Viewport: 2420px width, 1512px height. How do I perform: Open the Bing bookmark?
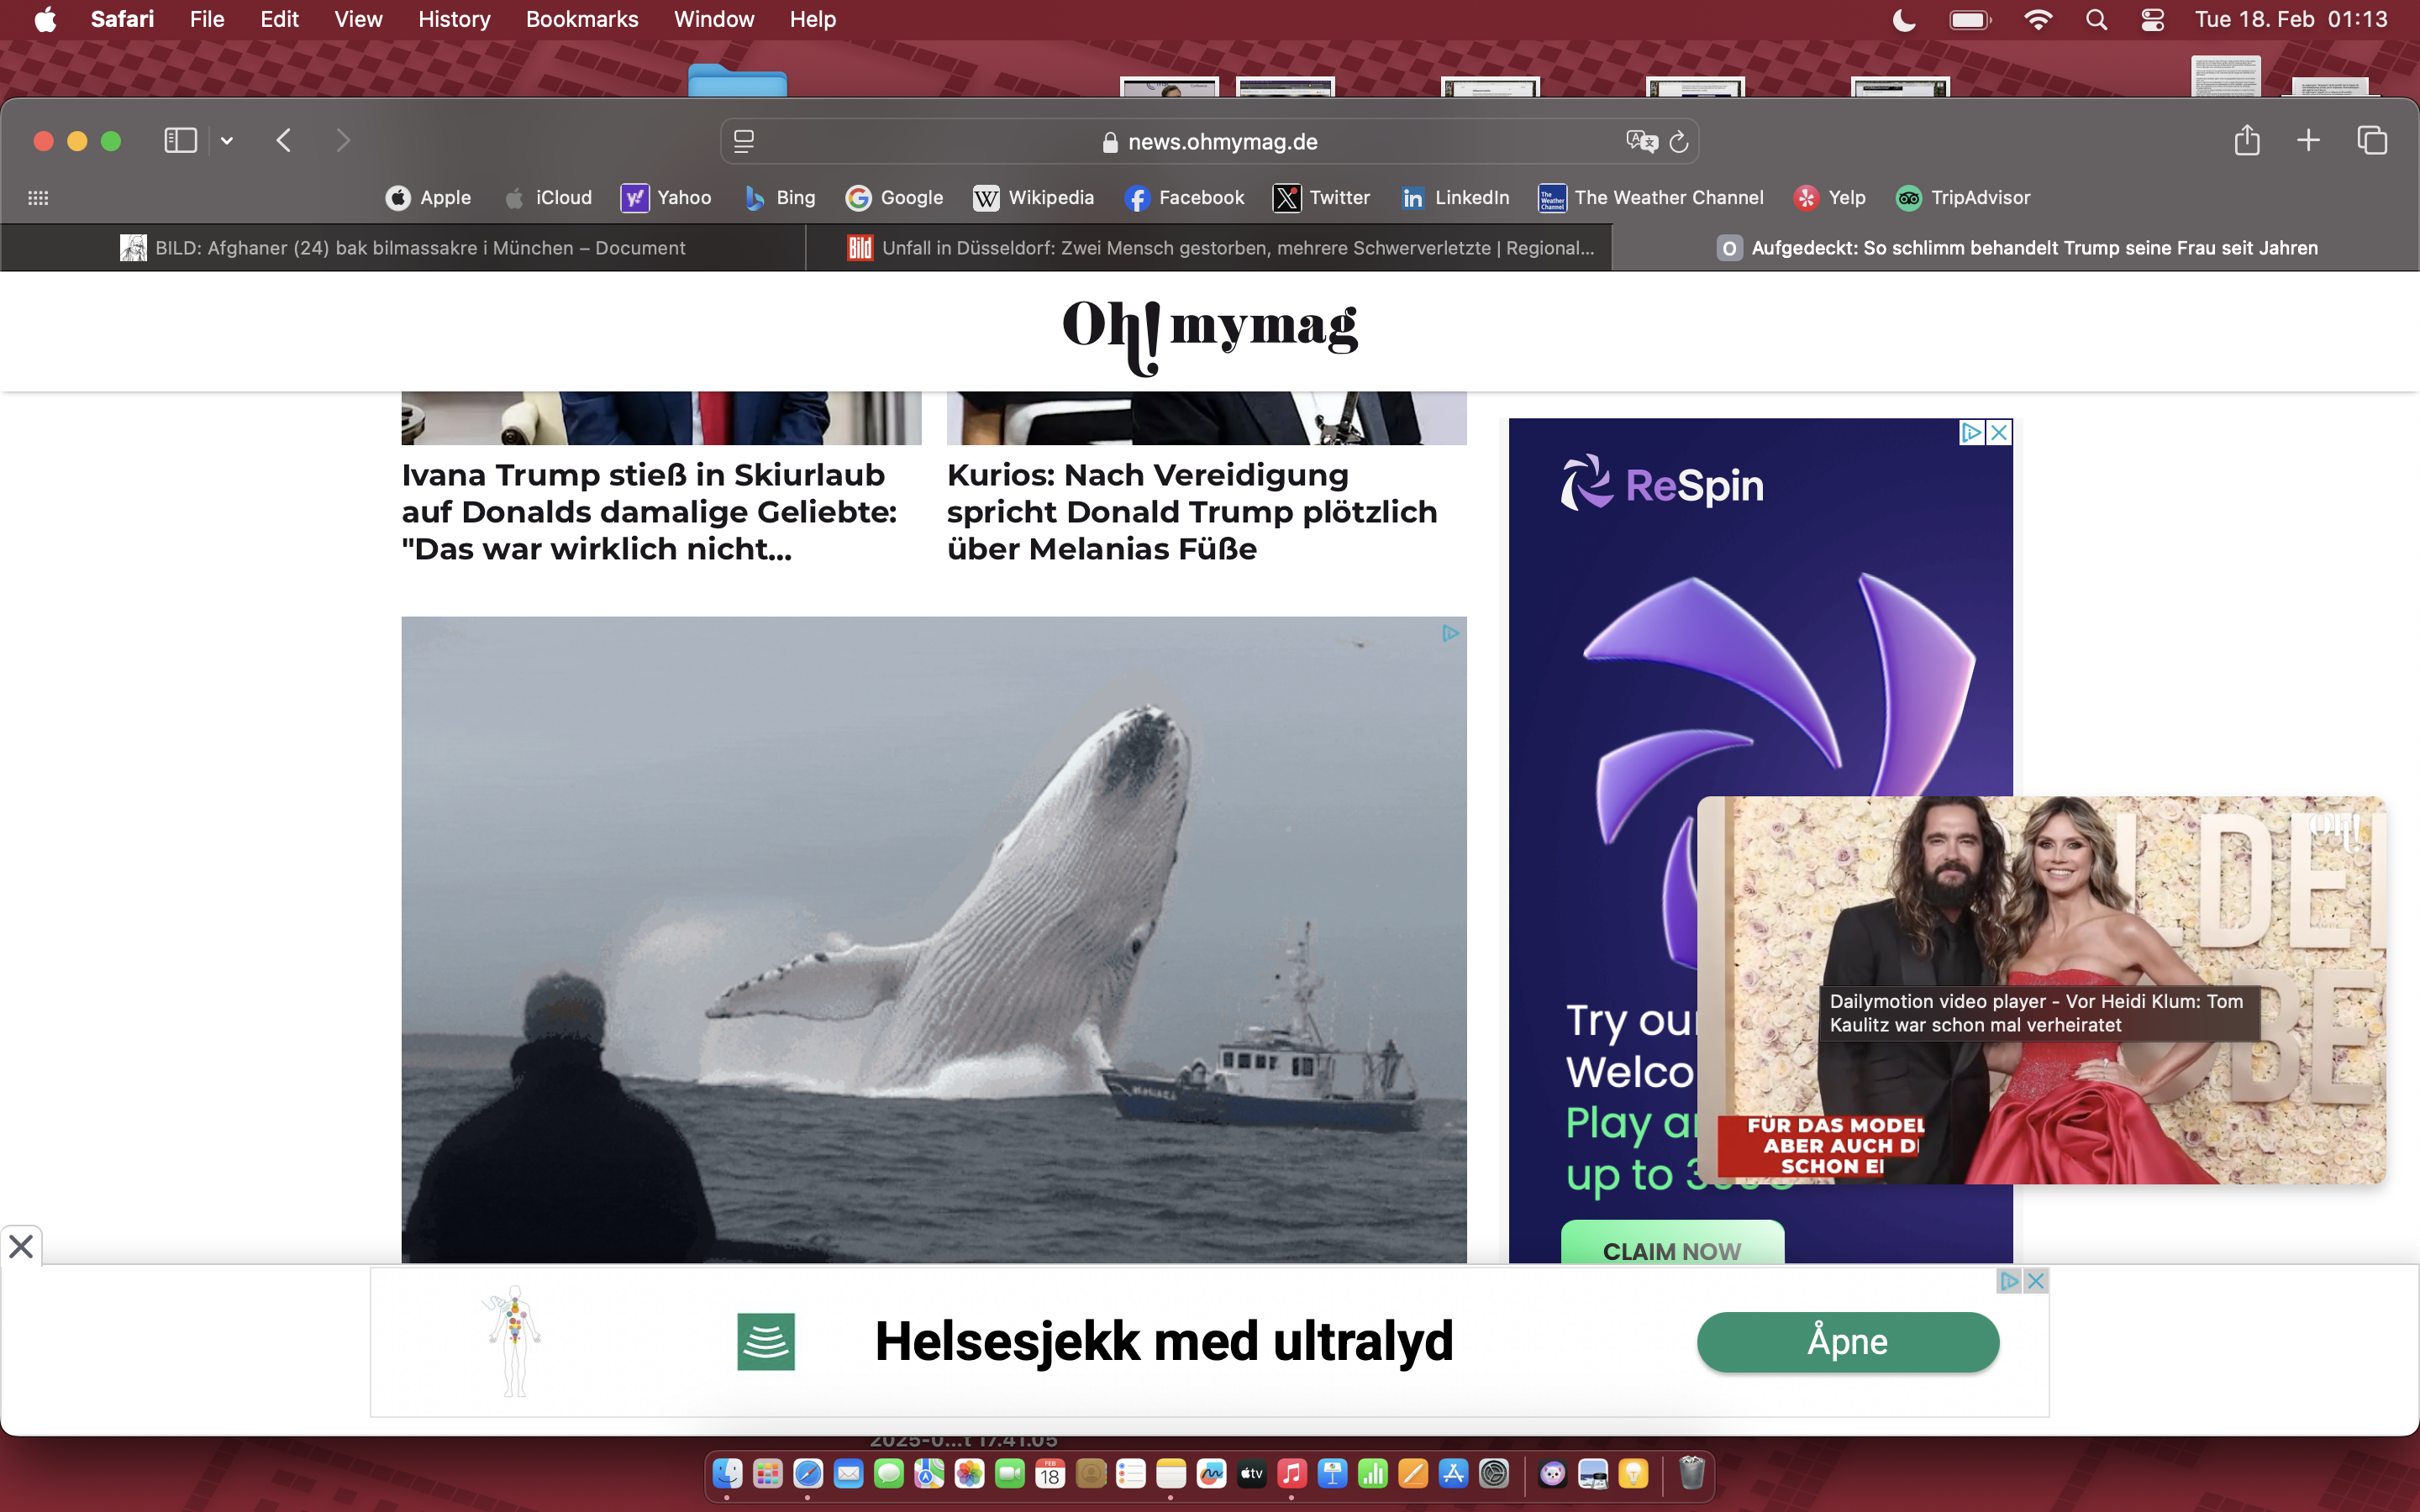pos(779,198)
